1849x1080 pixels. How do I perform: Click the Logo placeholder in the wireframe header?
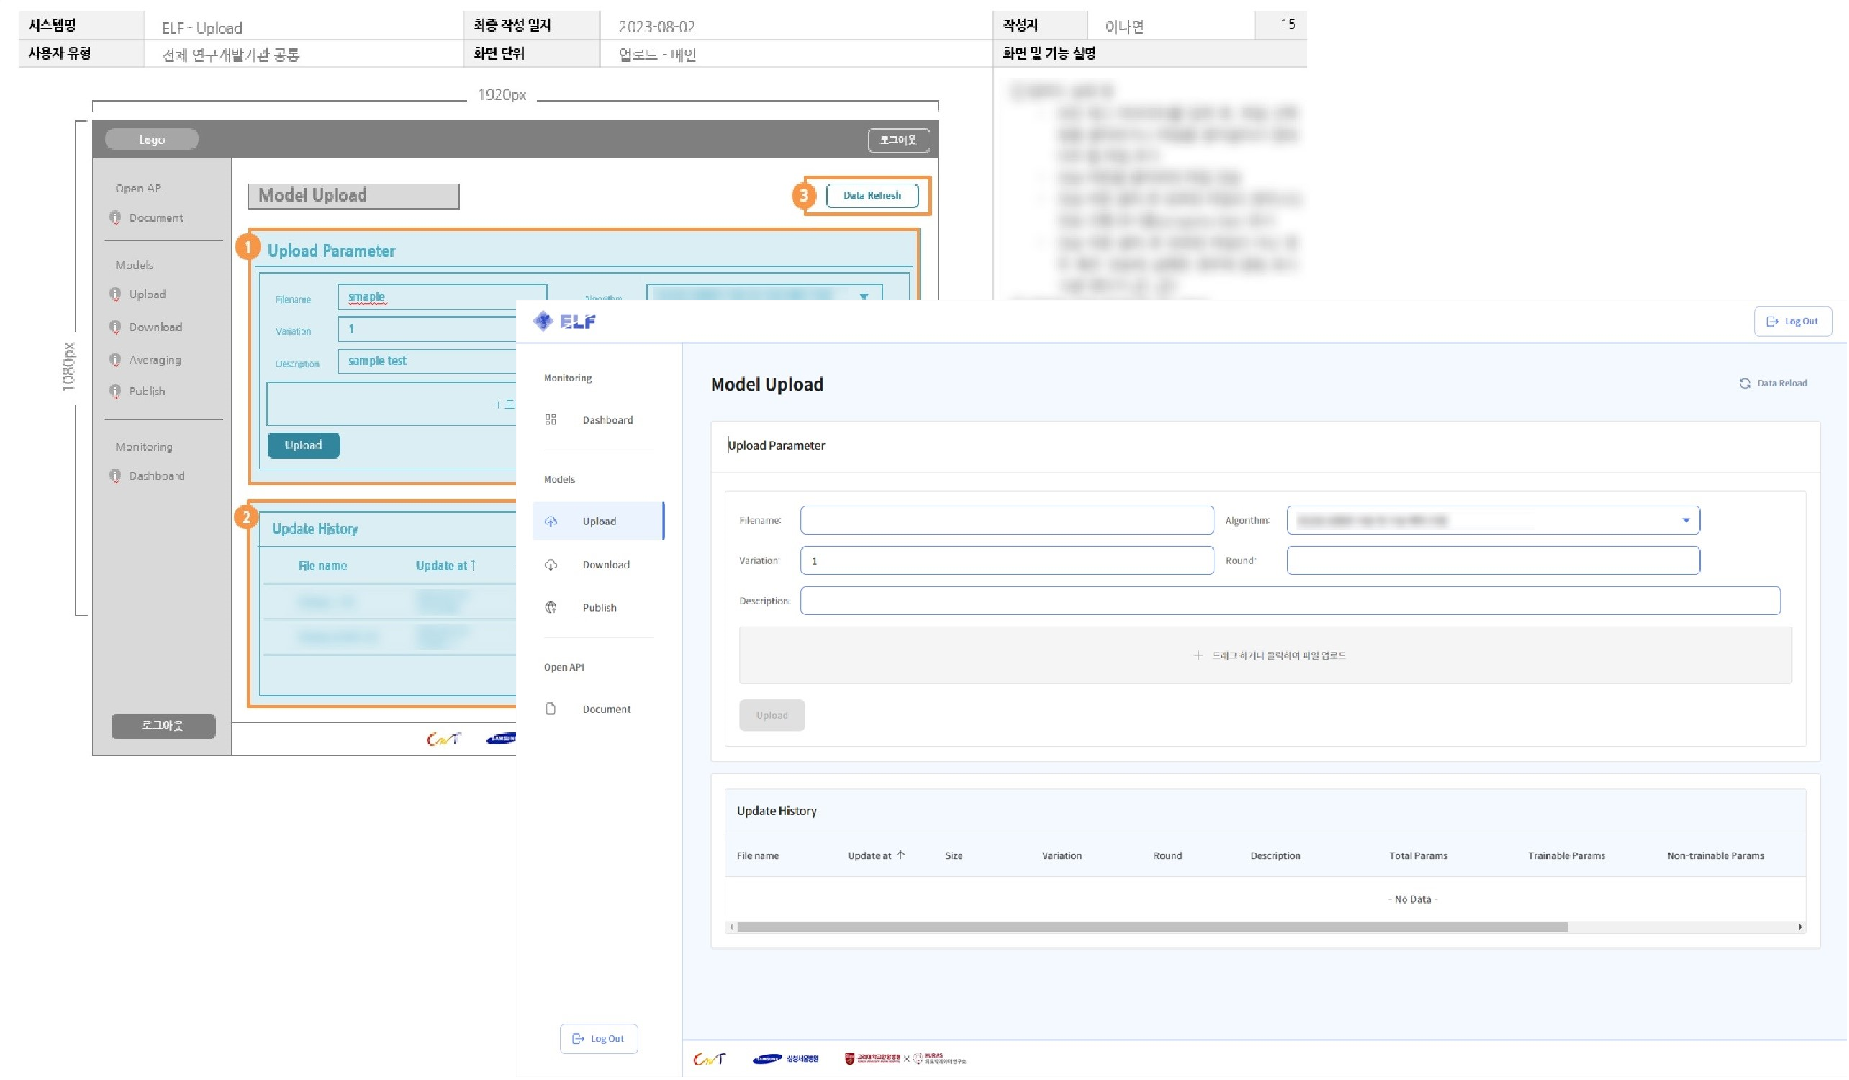click(x=152, y=140)
